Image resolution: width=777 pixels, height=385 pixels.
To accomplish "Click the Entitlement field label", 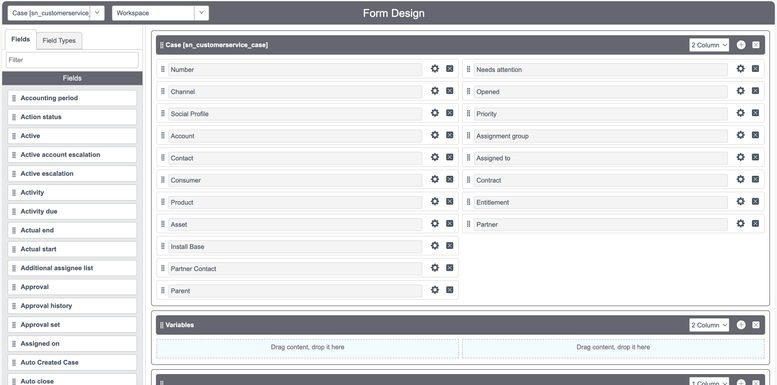I will pos(493,202).
